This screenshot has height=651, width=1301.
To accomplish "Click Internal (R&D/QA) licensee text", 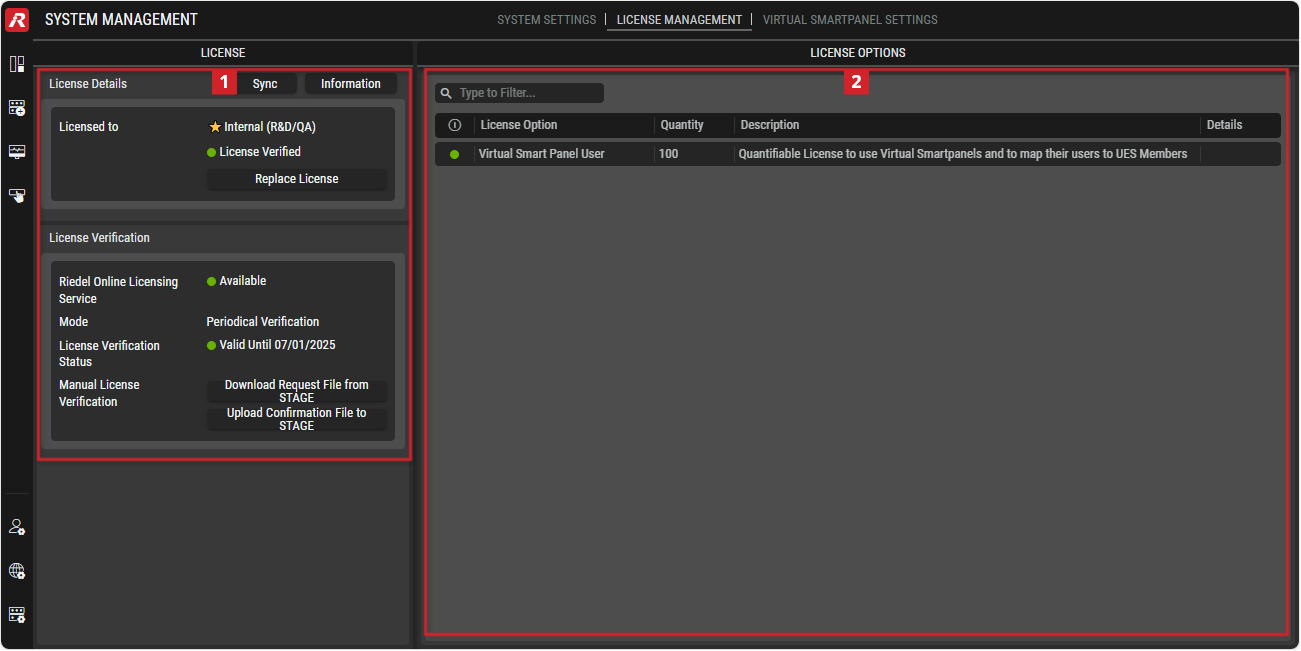I will tap(270, 127).
